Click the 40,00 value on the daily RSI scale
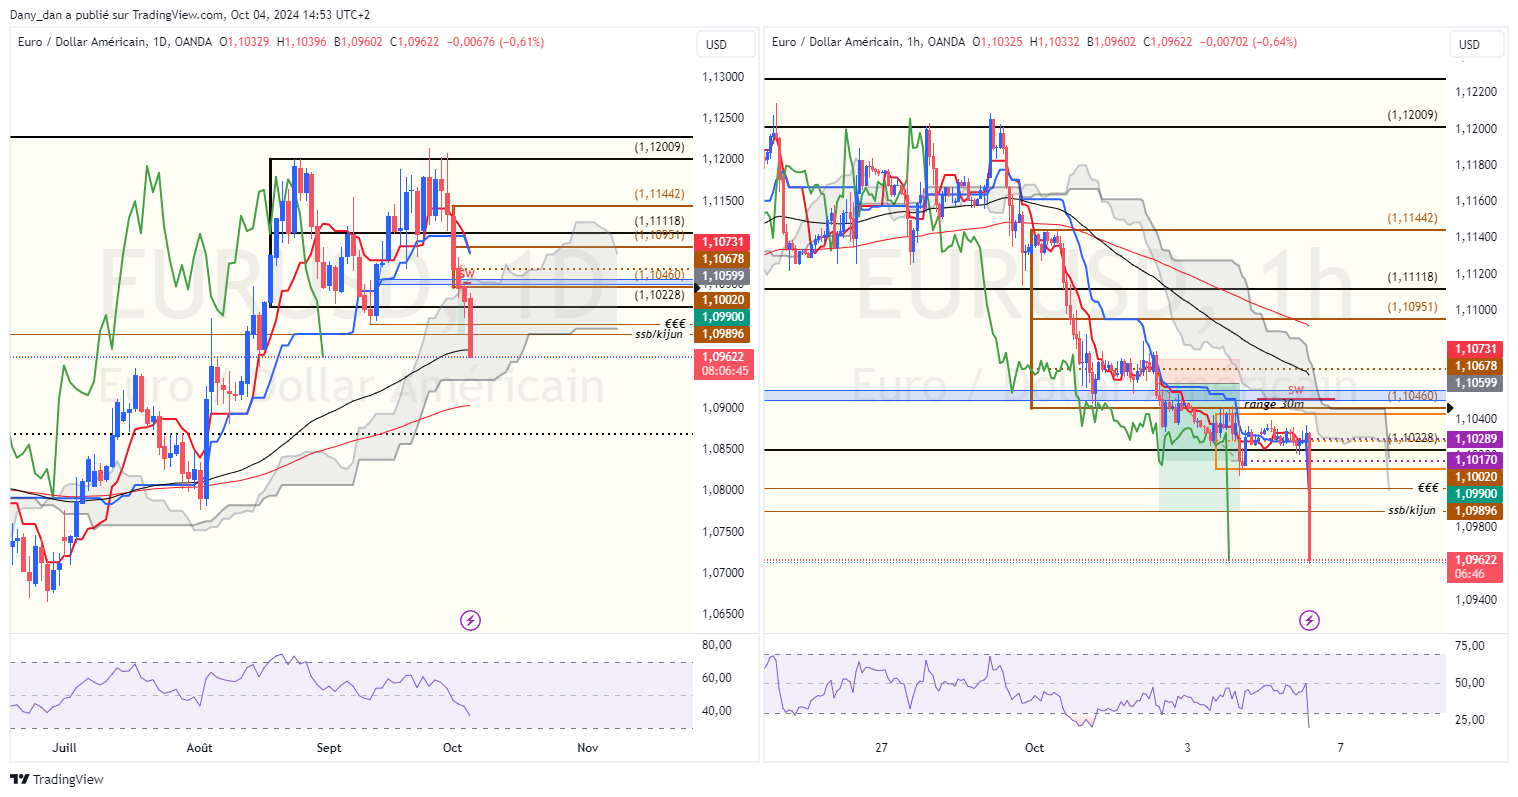The height and width of the screenshot is (797, 1518). (x=717, y=711)
